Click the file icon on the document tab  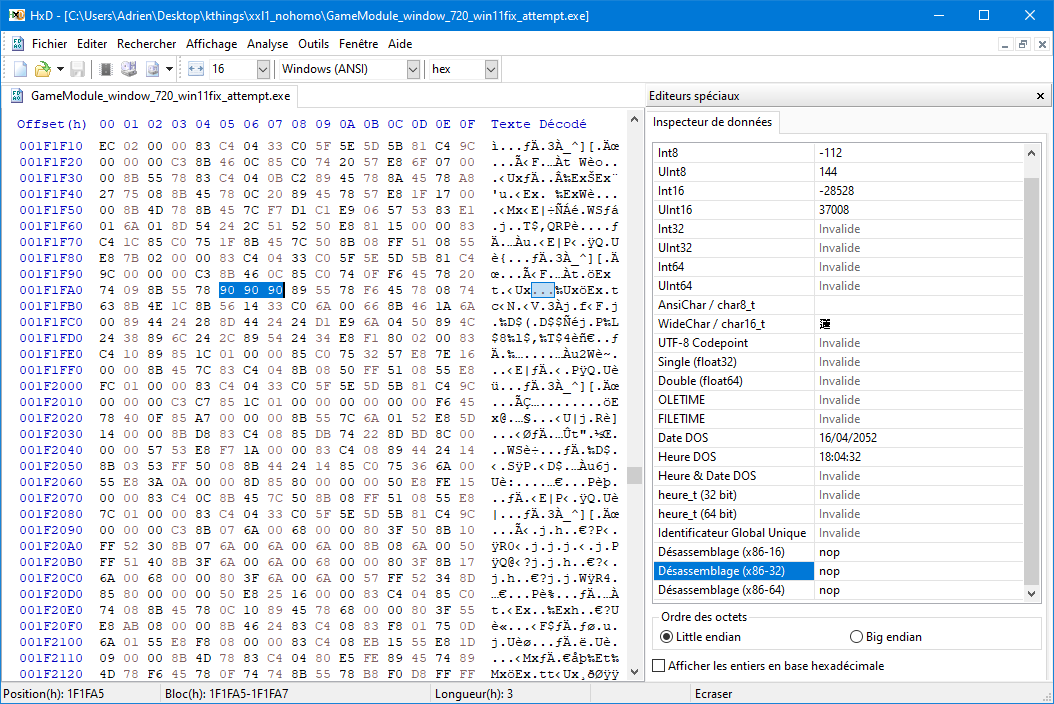[18, 96]
